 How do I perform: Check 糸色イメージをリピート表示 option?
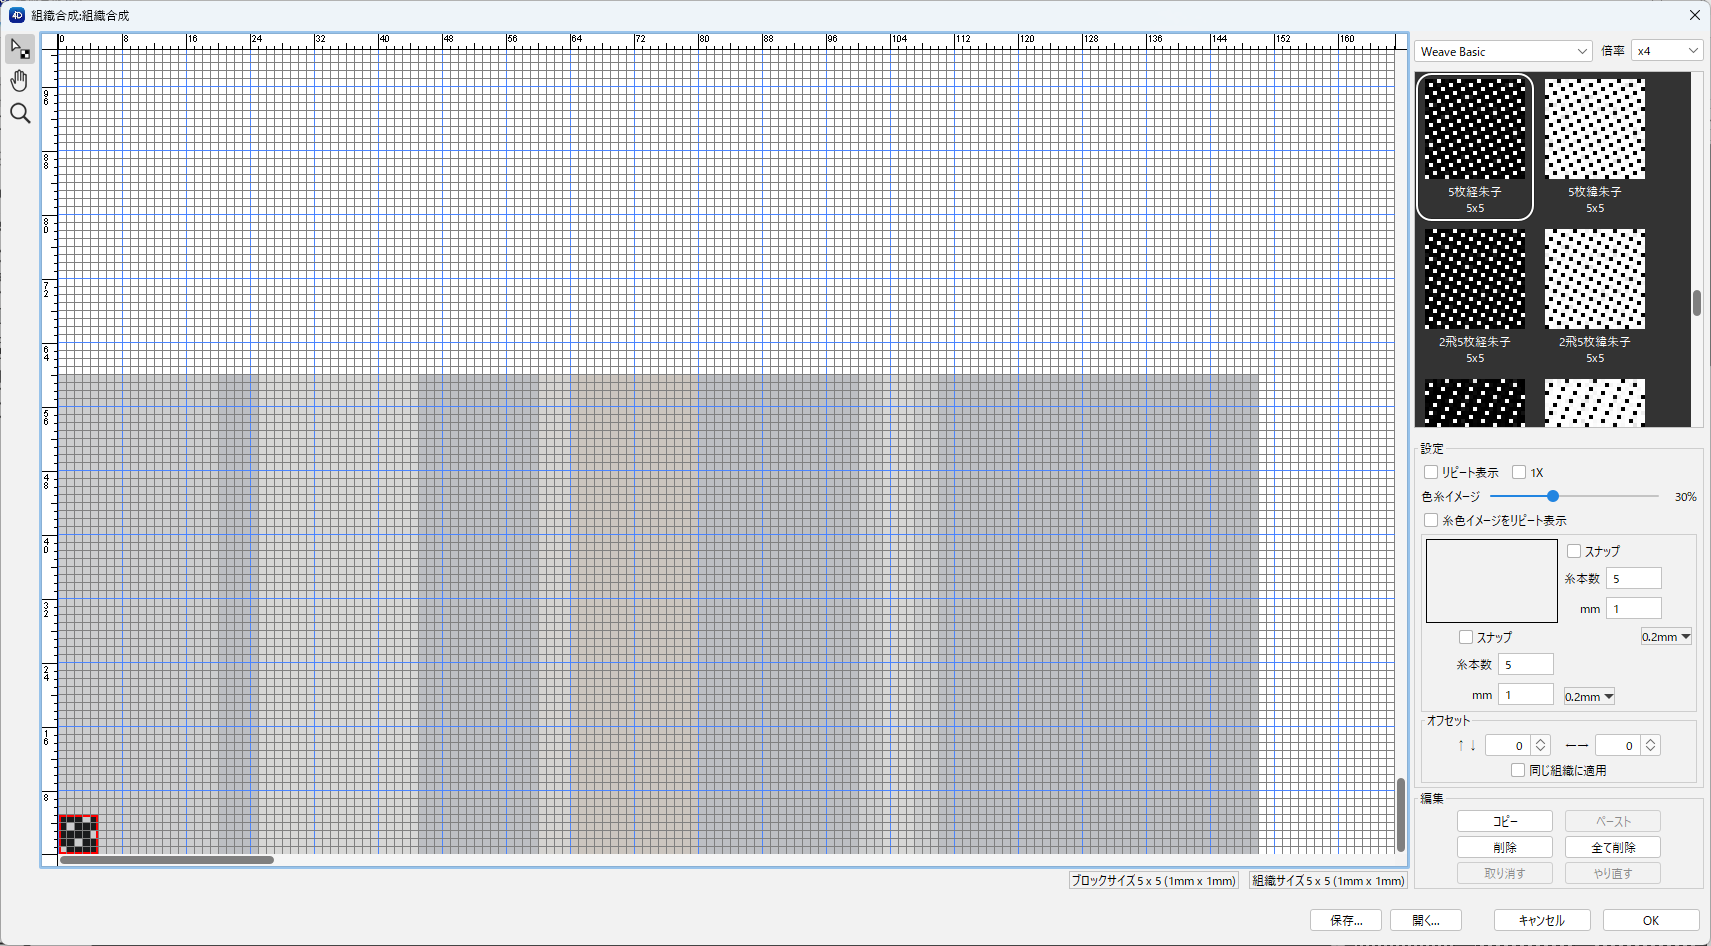point(1431,520)
